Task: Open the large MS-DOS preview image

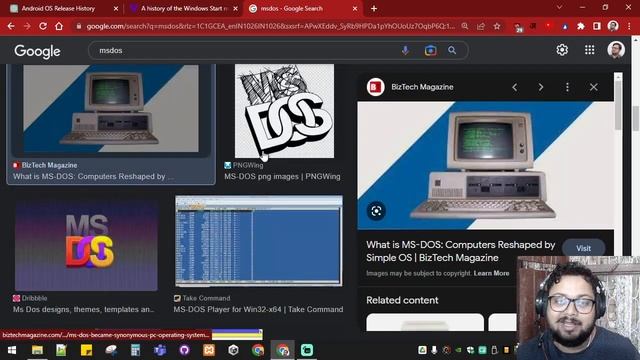Action: coord(486,165)
